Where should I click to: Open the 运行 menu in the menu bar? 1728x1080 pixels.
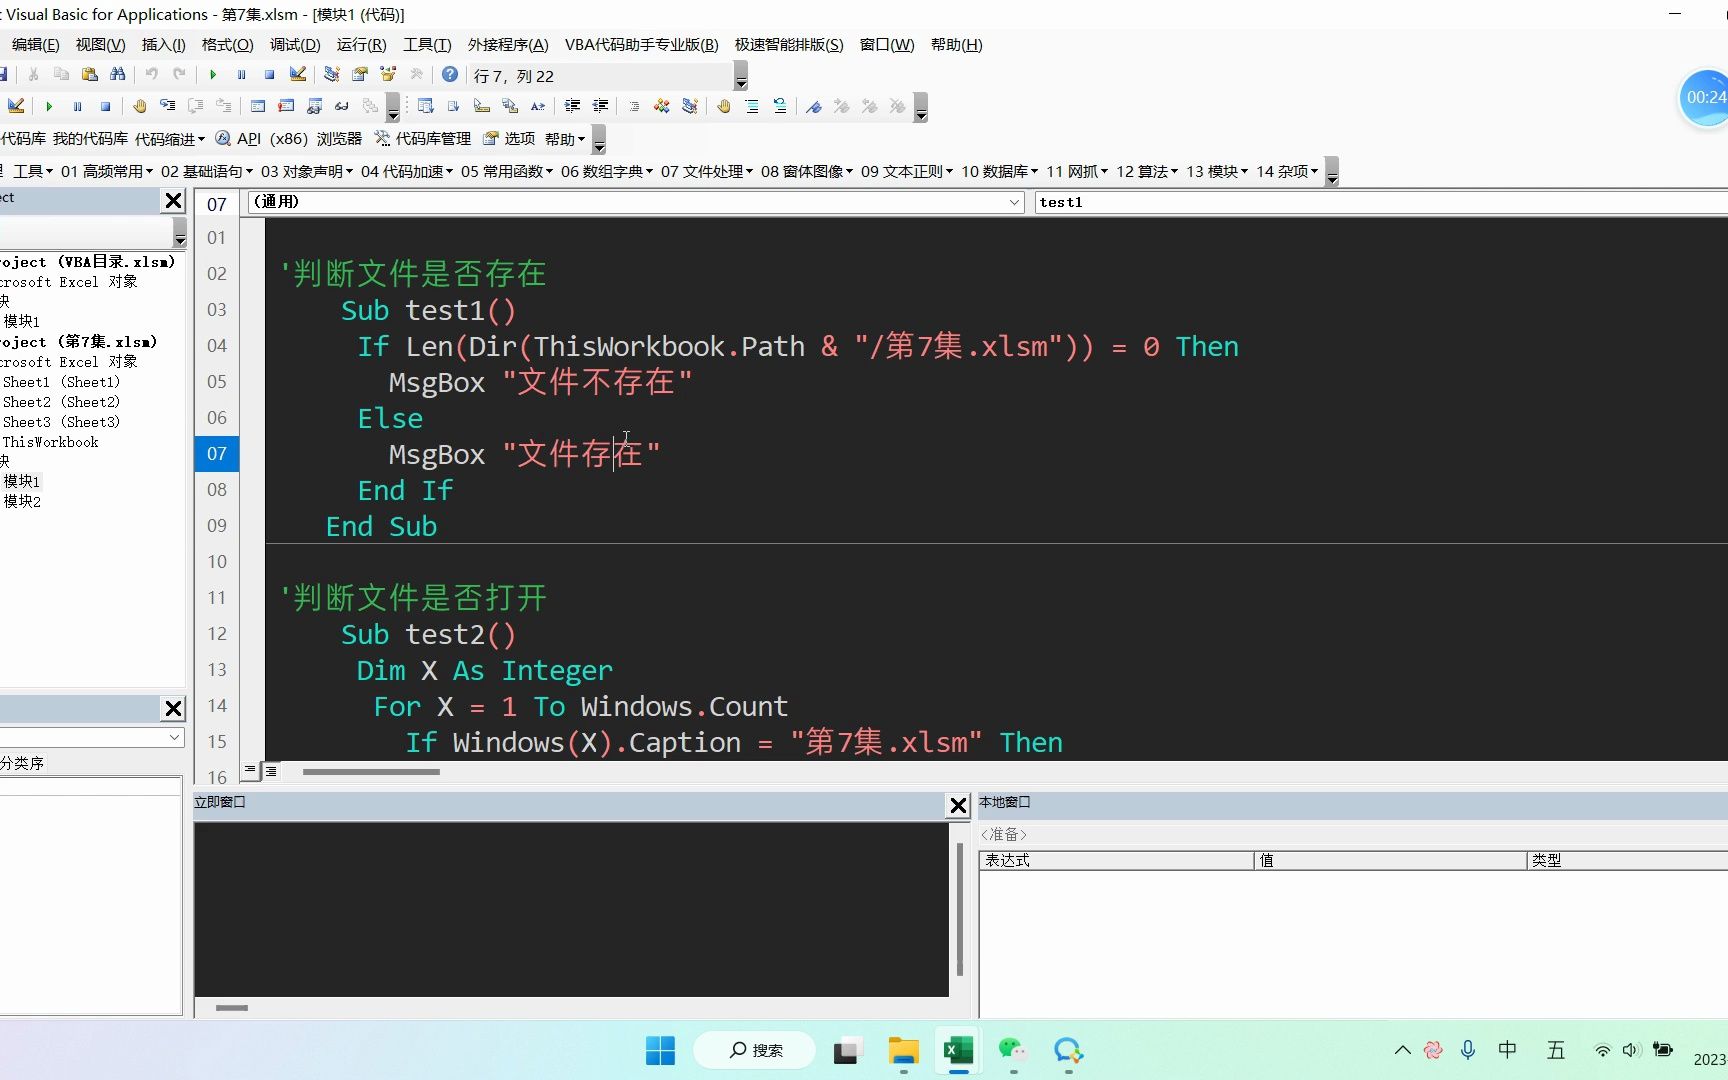pyautogui.click(x=360, y=44)
